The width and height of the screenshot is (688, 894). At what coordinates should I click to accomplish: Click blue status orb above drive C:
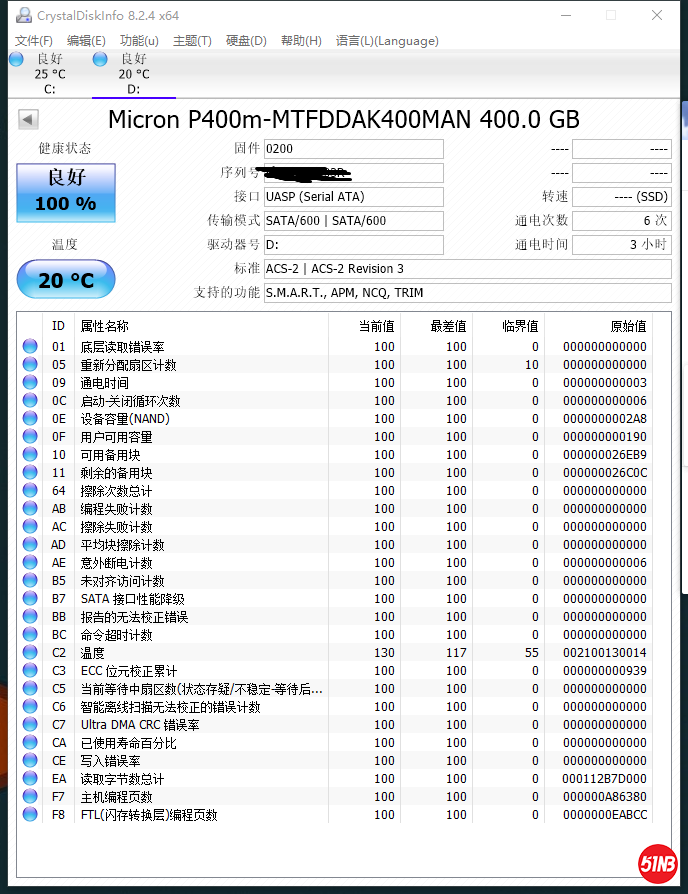(16, 60)
